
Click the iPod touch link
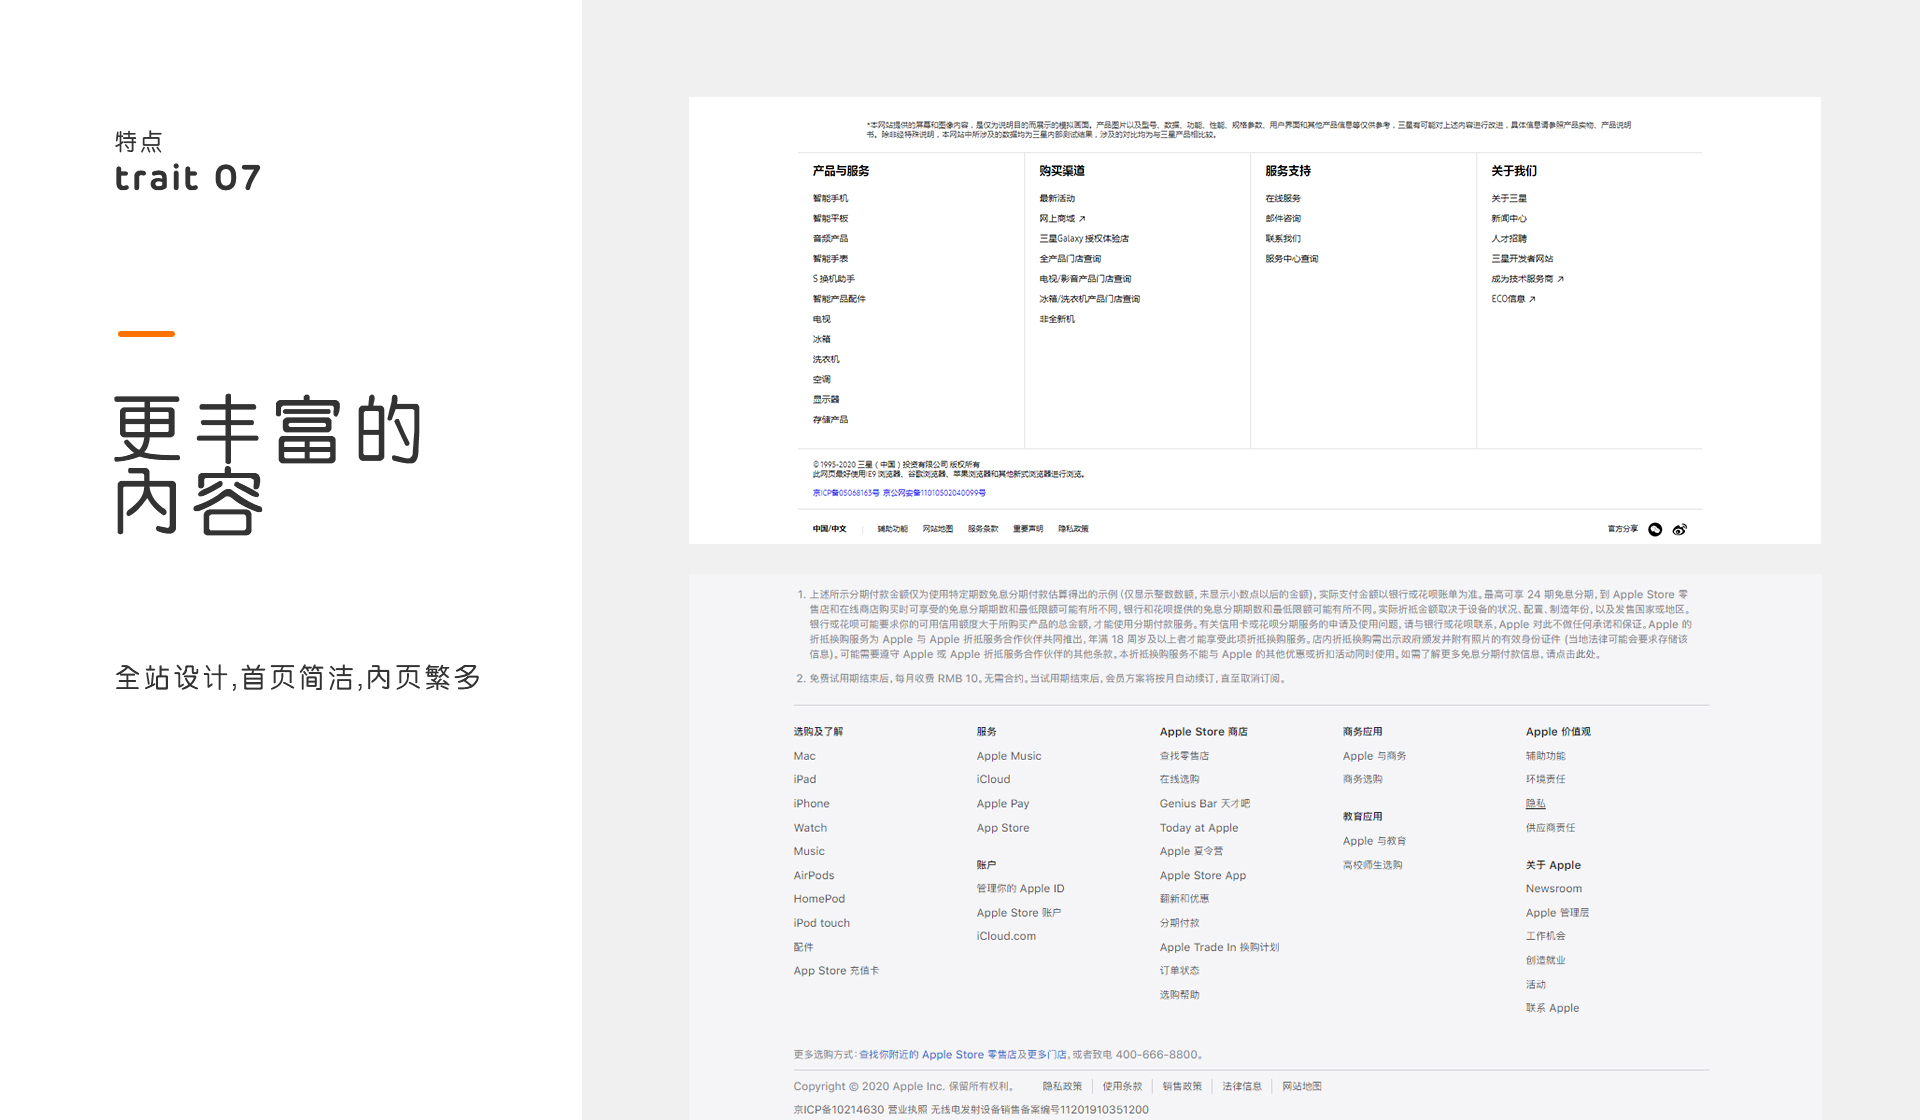pos(822,923)
